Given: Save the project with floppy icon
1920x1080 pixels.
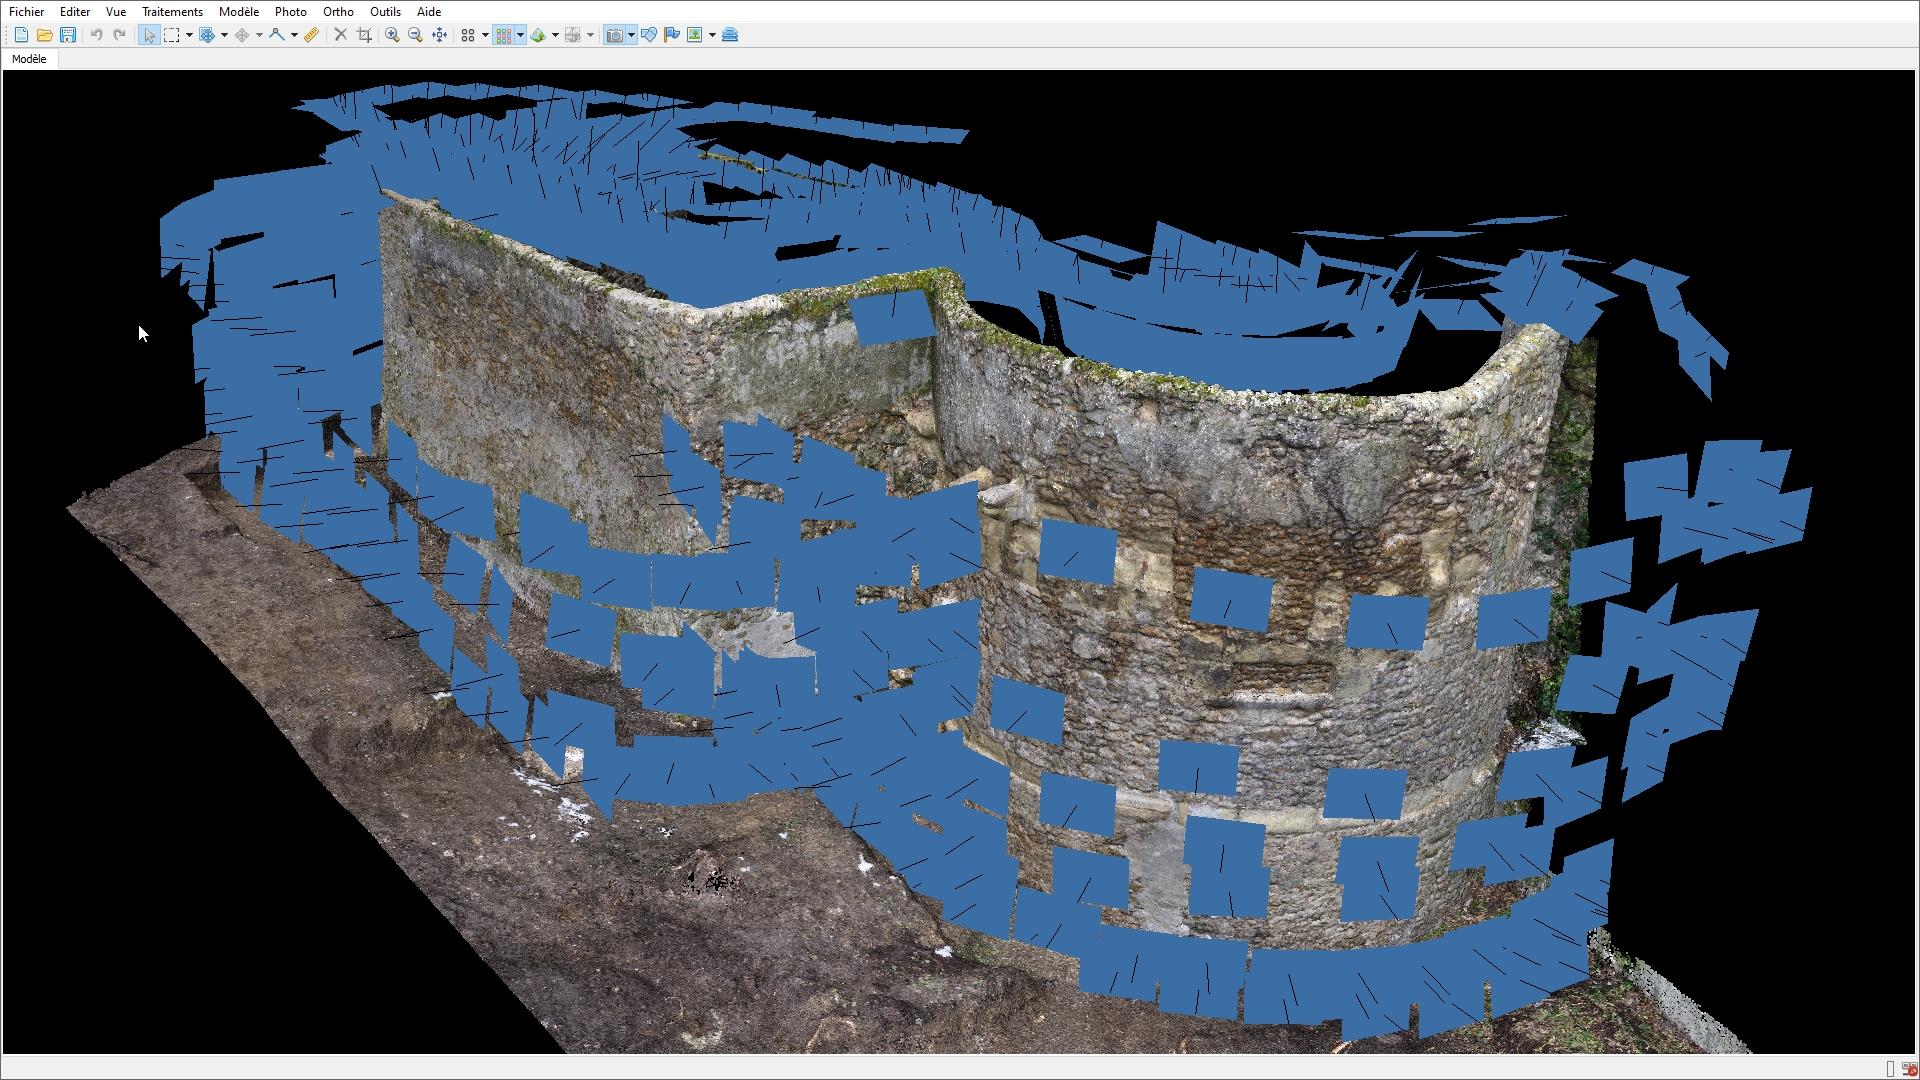Looking at the screenshot, I should pyautogui.click(x=68, y=35).
